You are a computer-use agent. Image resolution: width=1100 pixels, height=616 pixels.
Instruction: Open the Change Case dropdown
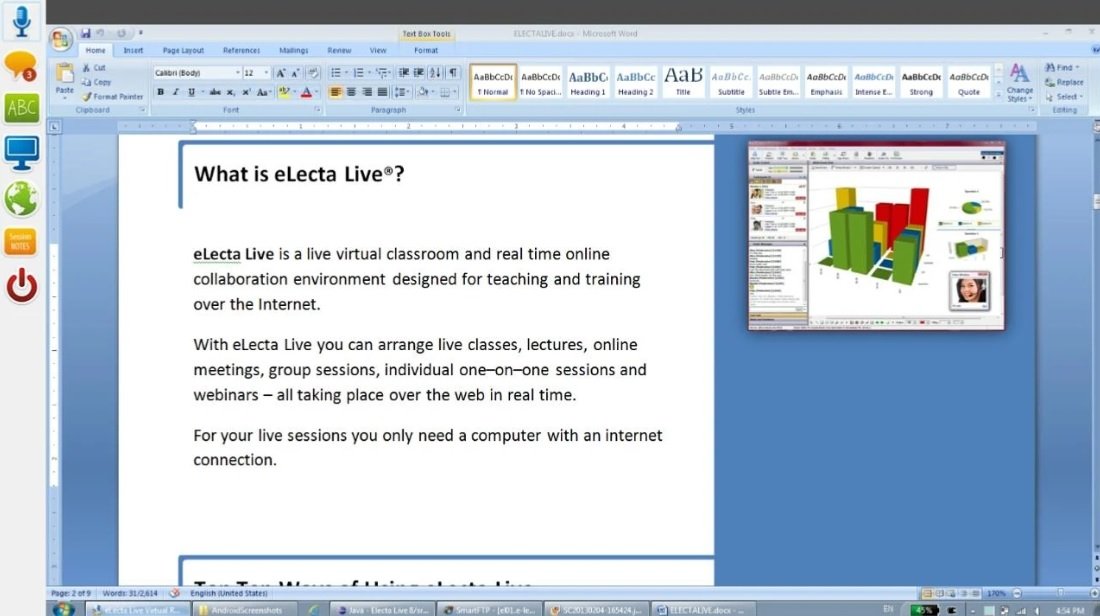click(x=263, y=92)
